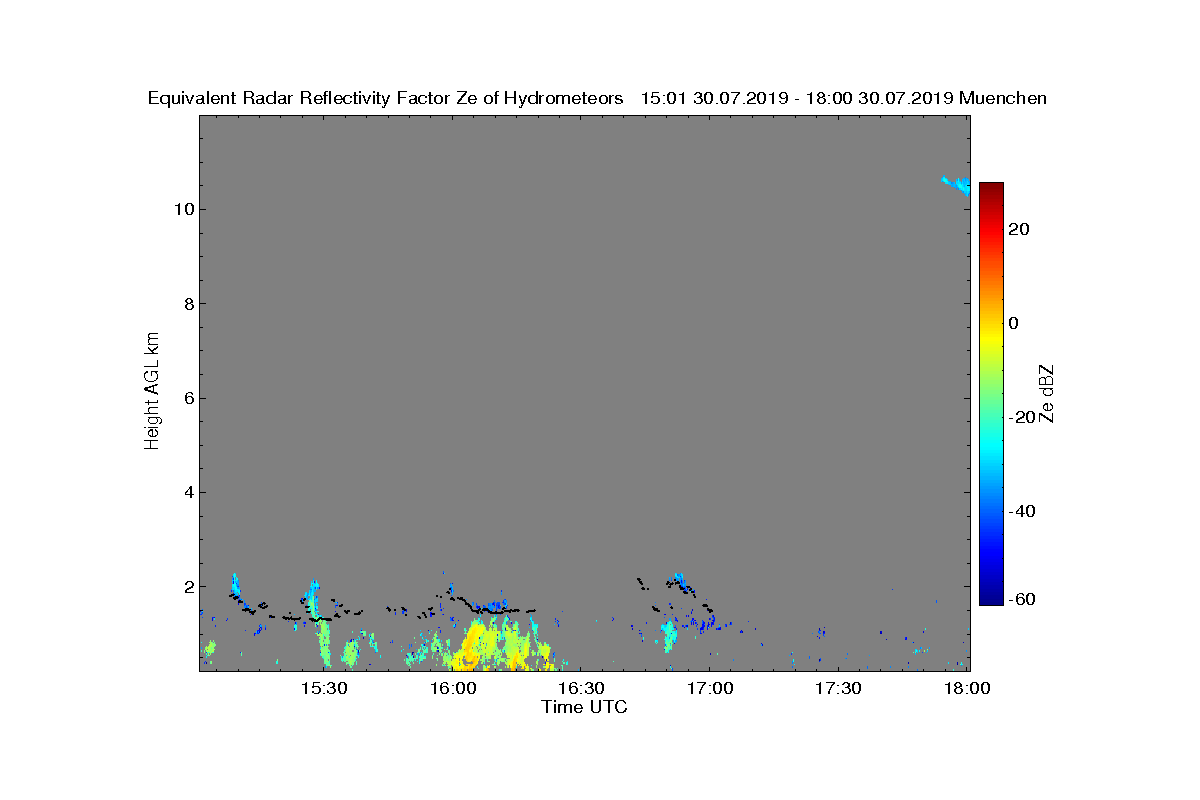Click the 17:00 time tick label
The width and height of the screenshot is (1200, 800).
point(709,689)
